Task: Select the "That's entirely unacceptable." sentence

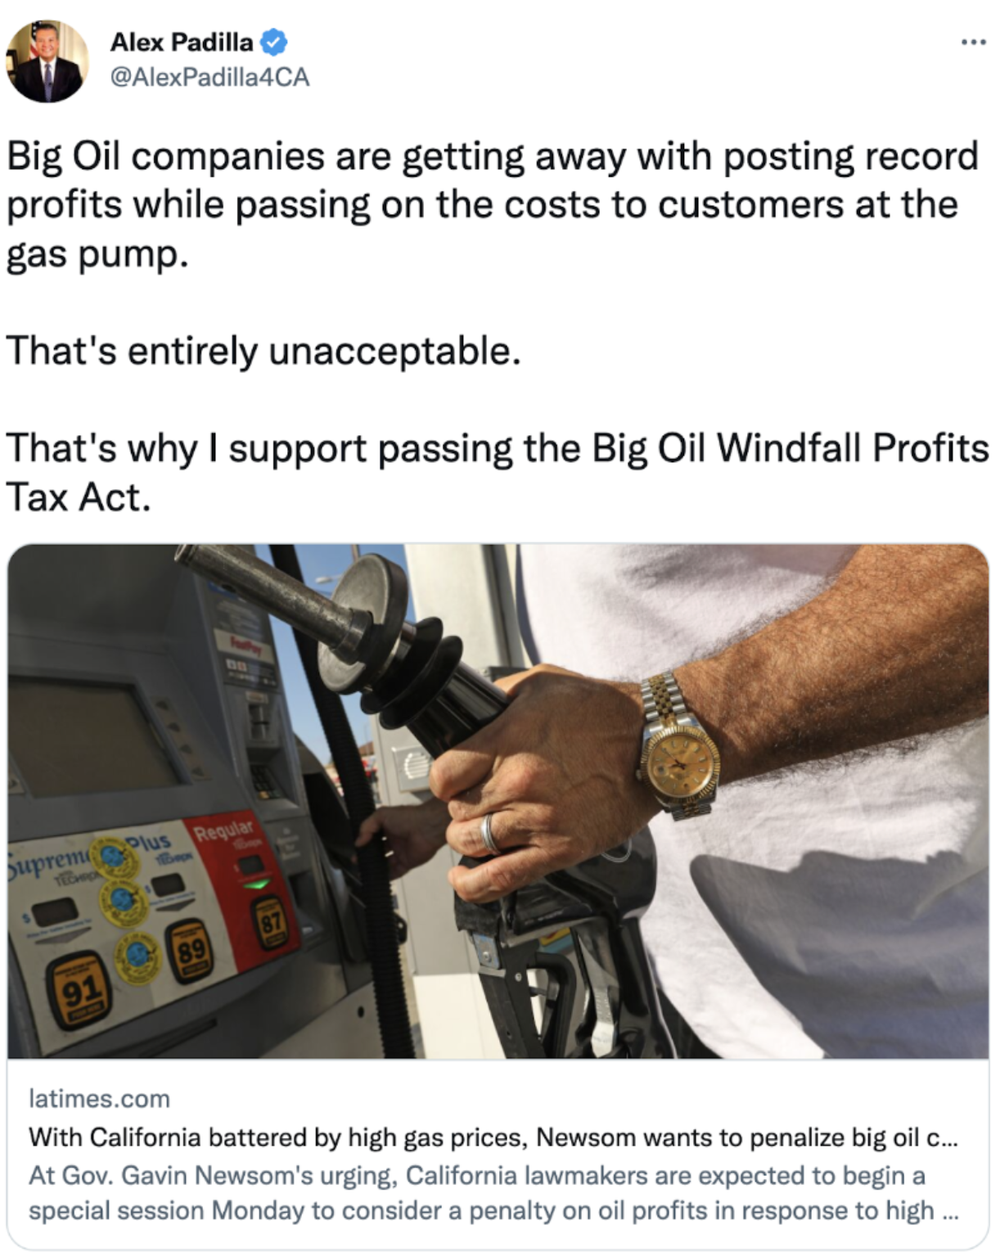Action: coord(264,351)
